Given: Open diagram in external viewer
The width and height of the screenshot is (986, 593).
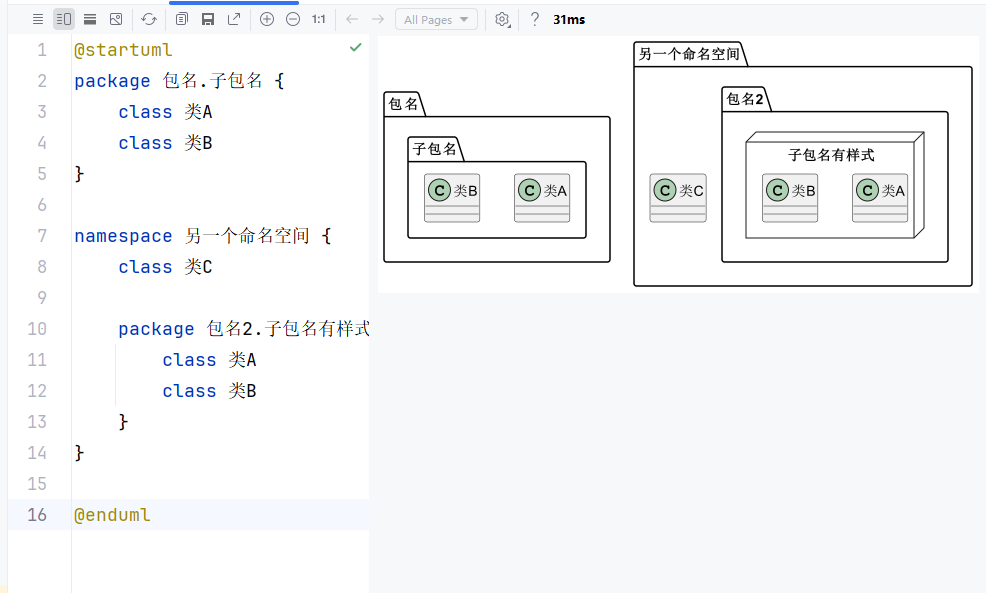Looking at the screenshot, I should 234,19.
